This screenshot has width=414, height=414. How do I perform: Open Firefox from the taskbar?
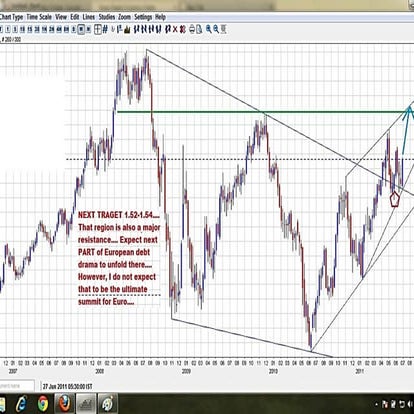click(x=64, y=404)
